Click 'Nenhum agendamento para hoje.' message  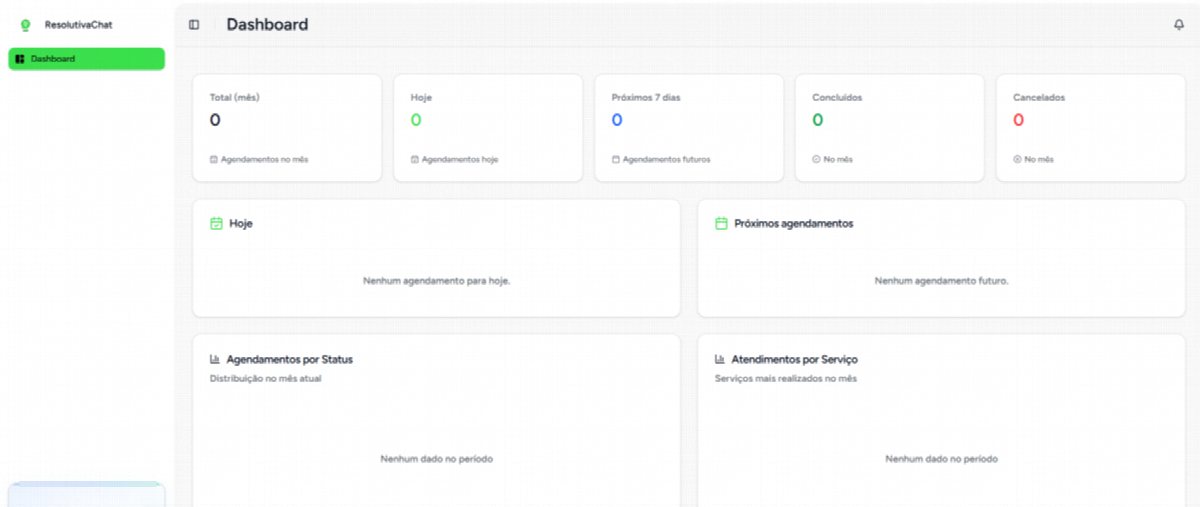click(437, 281)
